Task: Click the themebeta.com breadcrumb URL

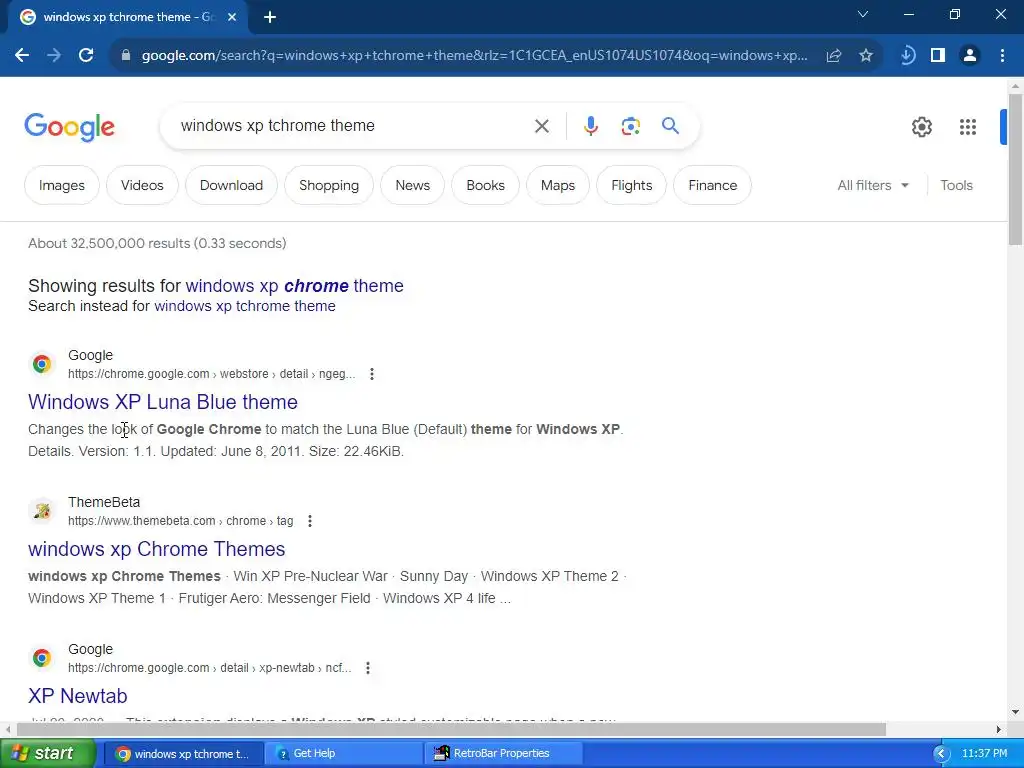Action: click(x=180, y=521)
